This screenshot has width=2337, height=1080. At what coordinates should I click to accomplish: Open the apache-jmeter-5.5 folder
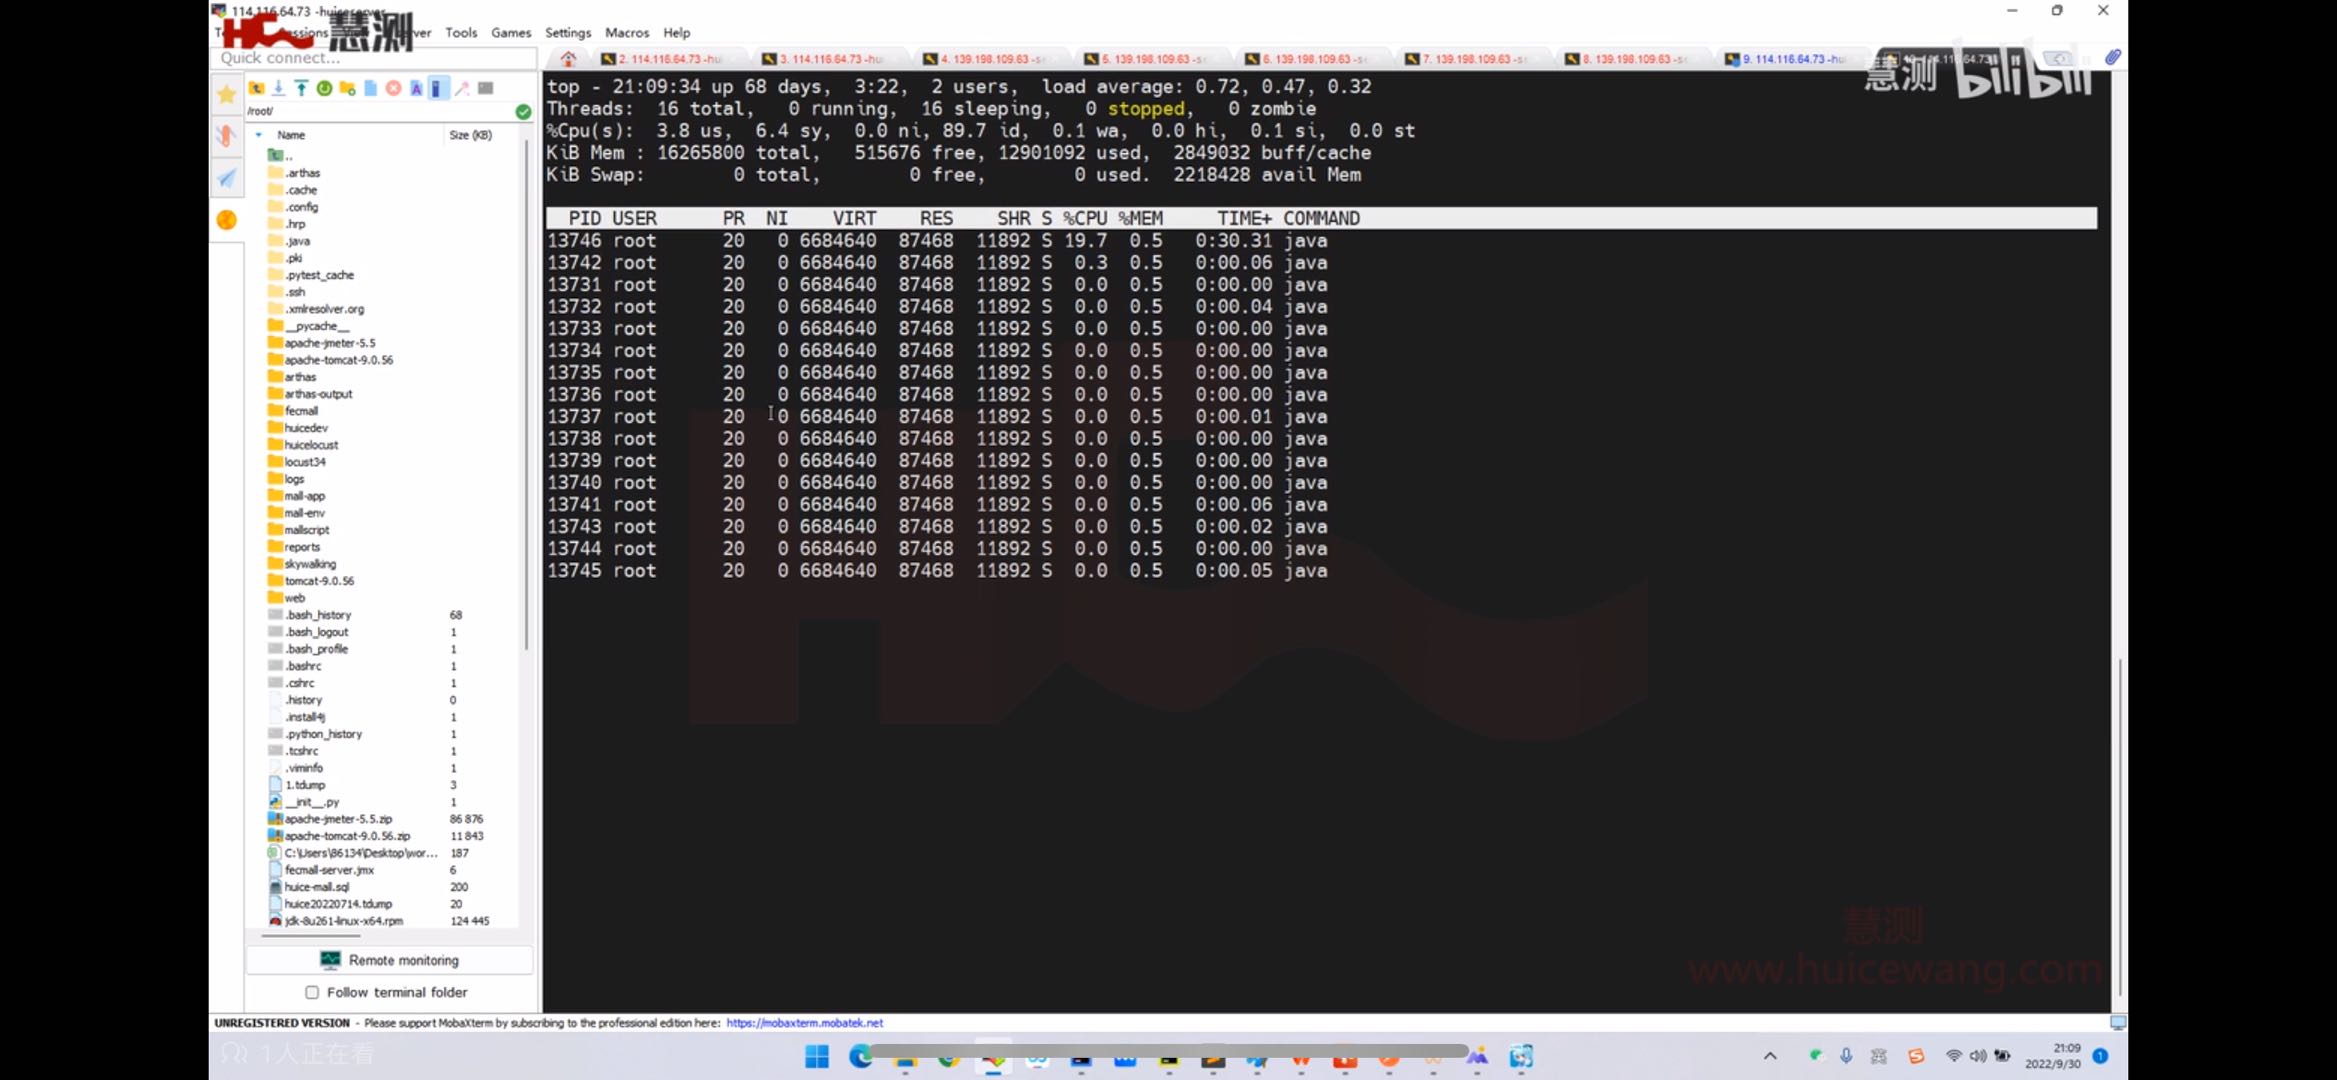[329, 343]
